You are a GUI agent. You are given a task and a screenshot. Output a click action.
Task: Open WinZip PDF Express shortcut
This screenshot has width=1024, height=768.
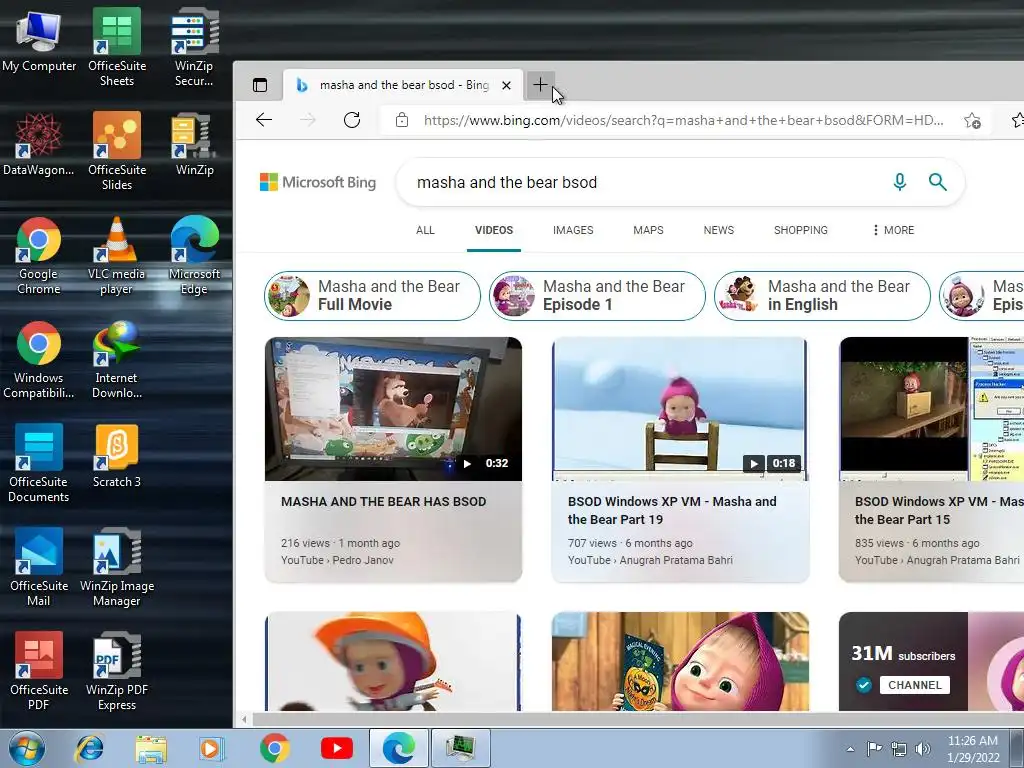point(116,671)
